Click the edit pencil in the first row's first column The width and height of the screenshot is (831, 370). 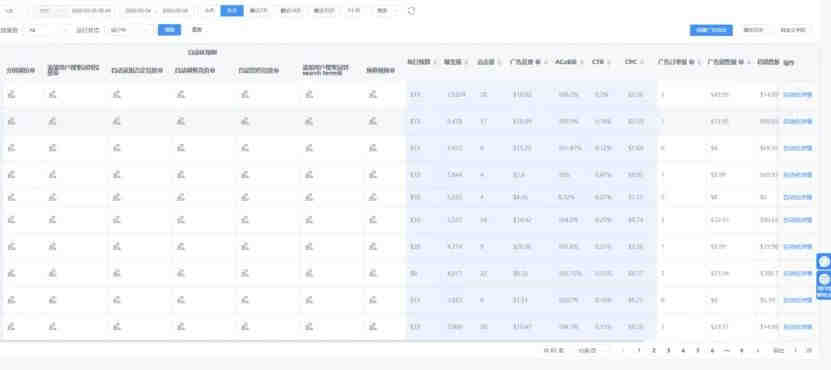[x=12, y=94]
